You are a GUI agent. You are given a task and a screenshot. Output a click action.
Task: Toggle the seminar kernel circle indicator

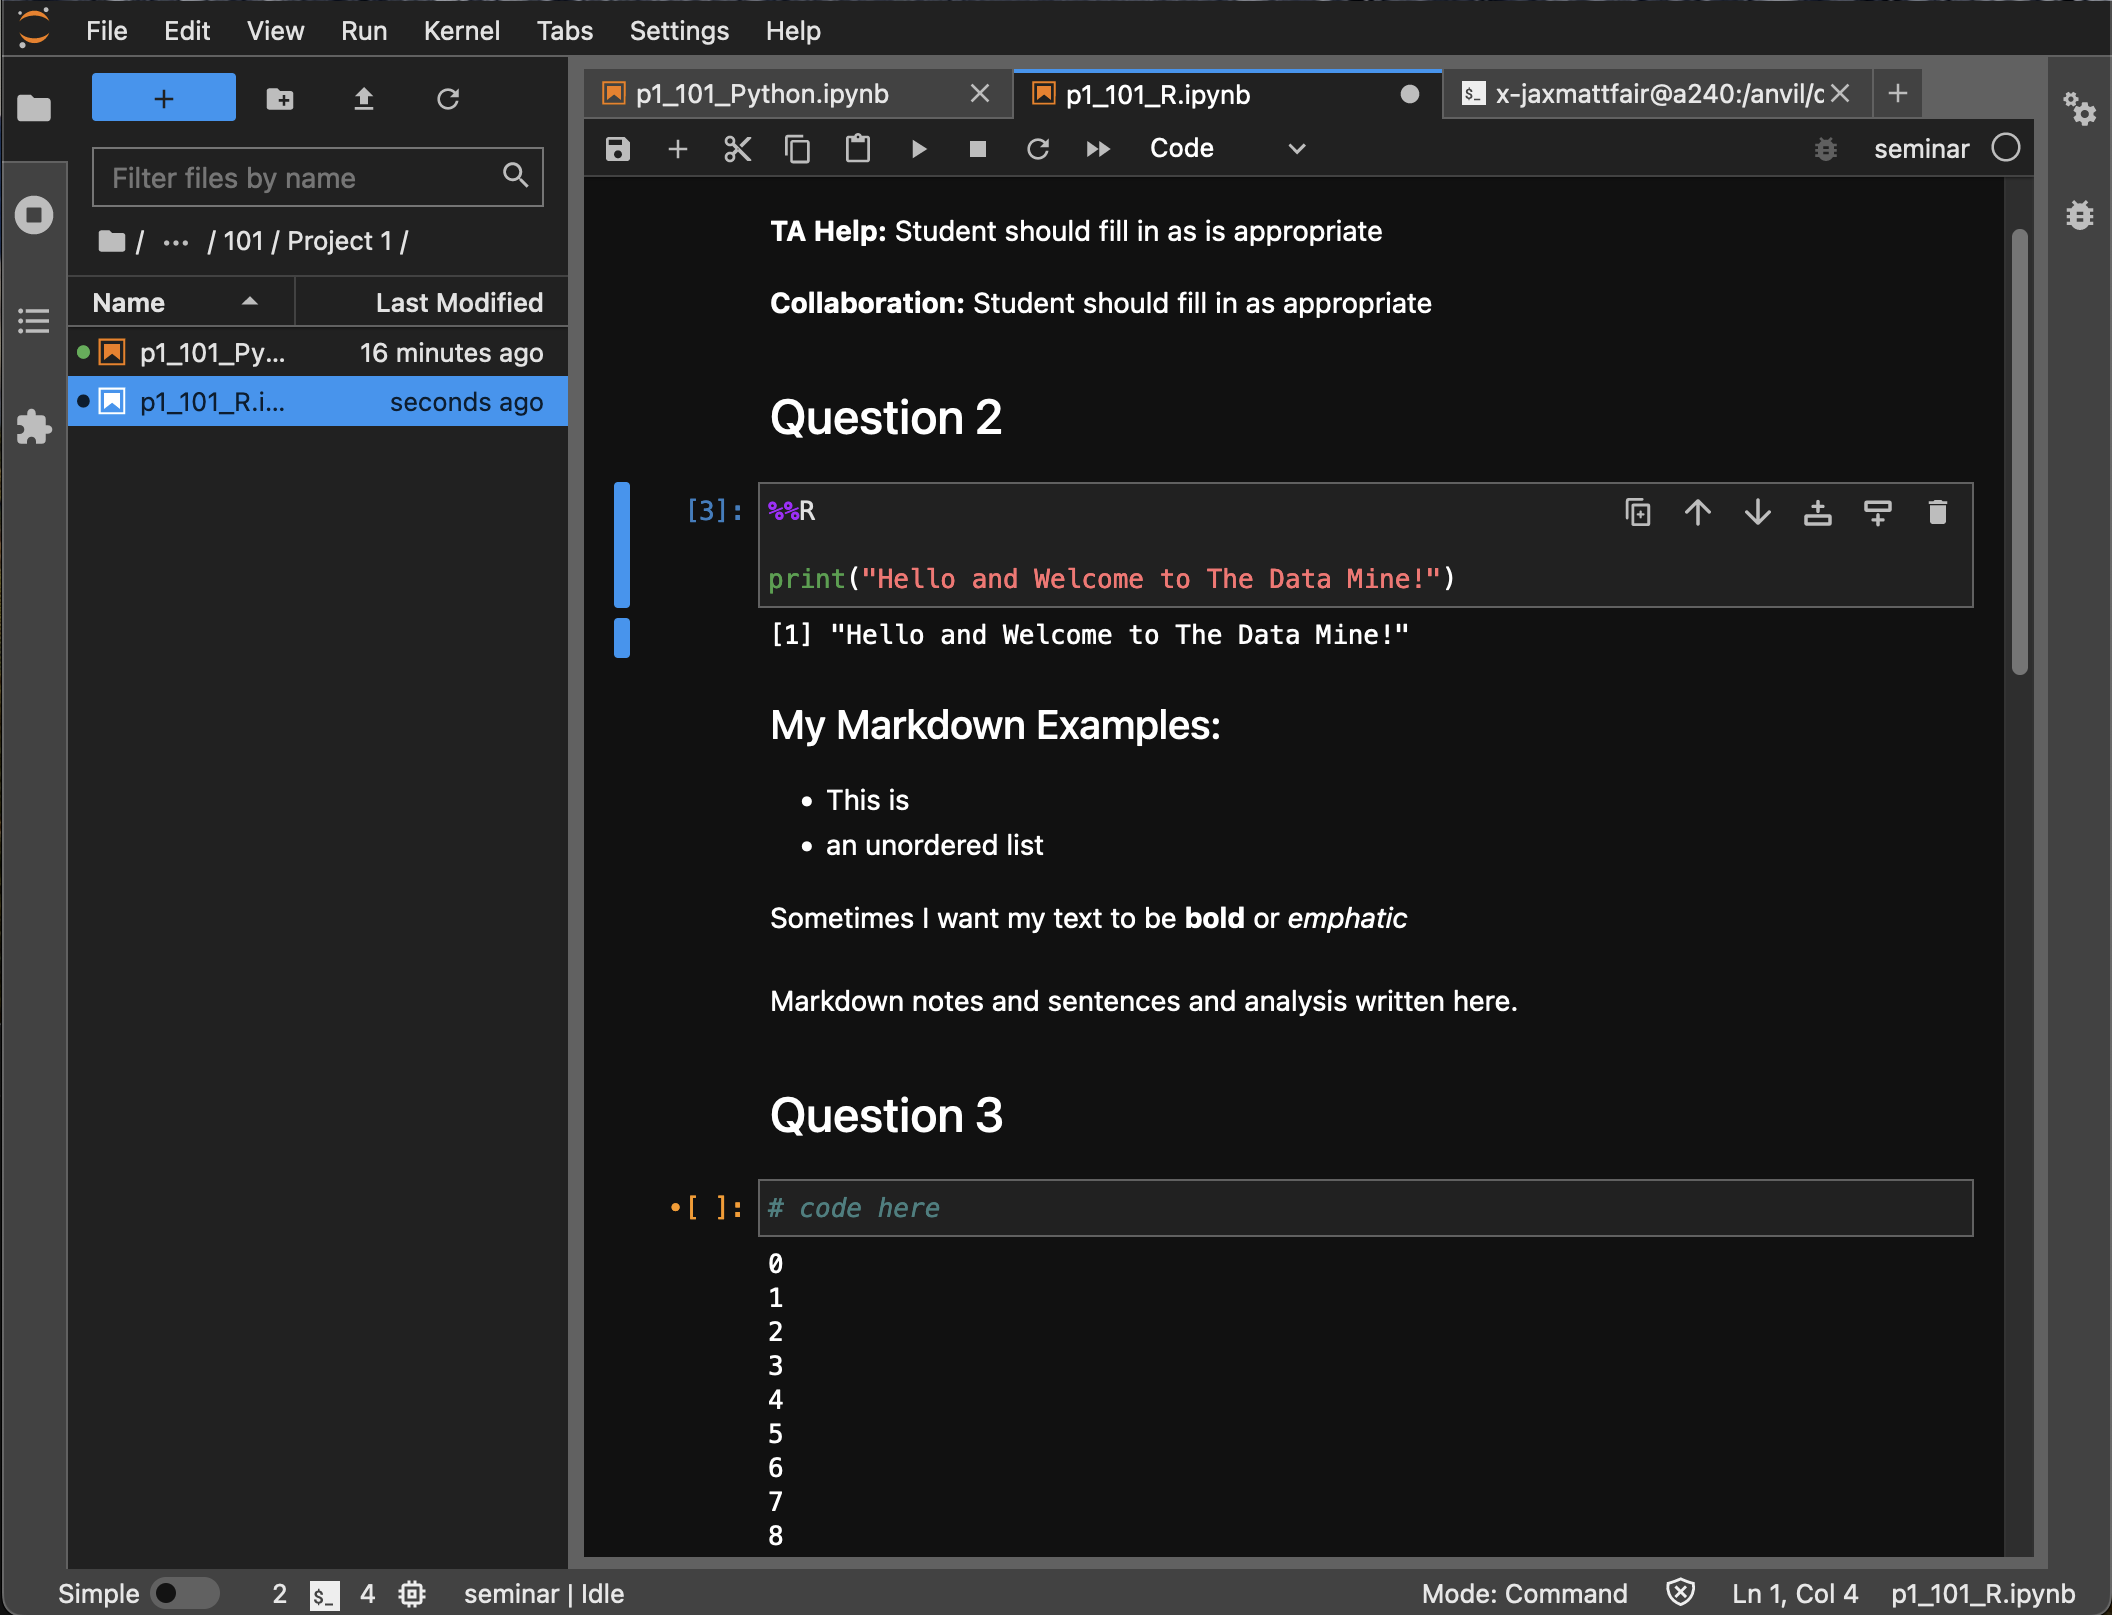2007,149
